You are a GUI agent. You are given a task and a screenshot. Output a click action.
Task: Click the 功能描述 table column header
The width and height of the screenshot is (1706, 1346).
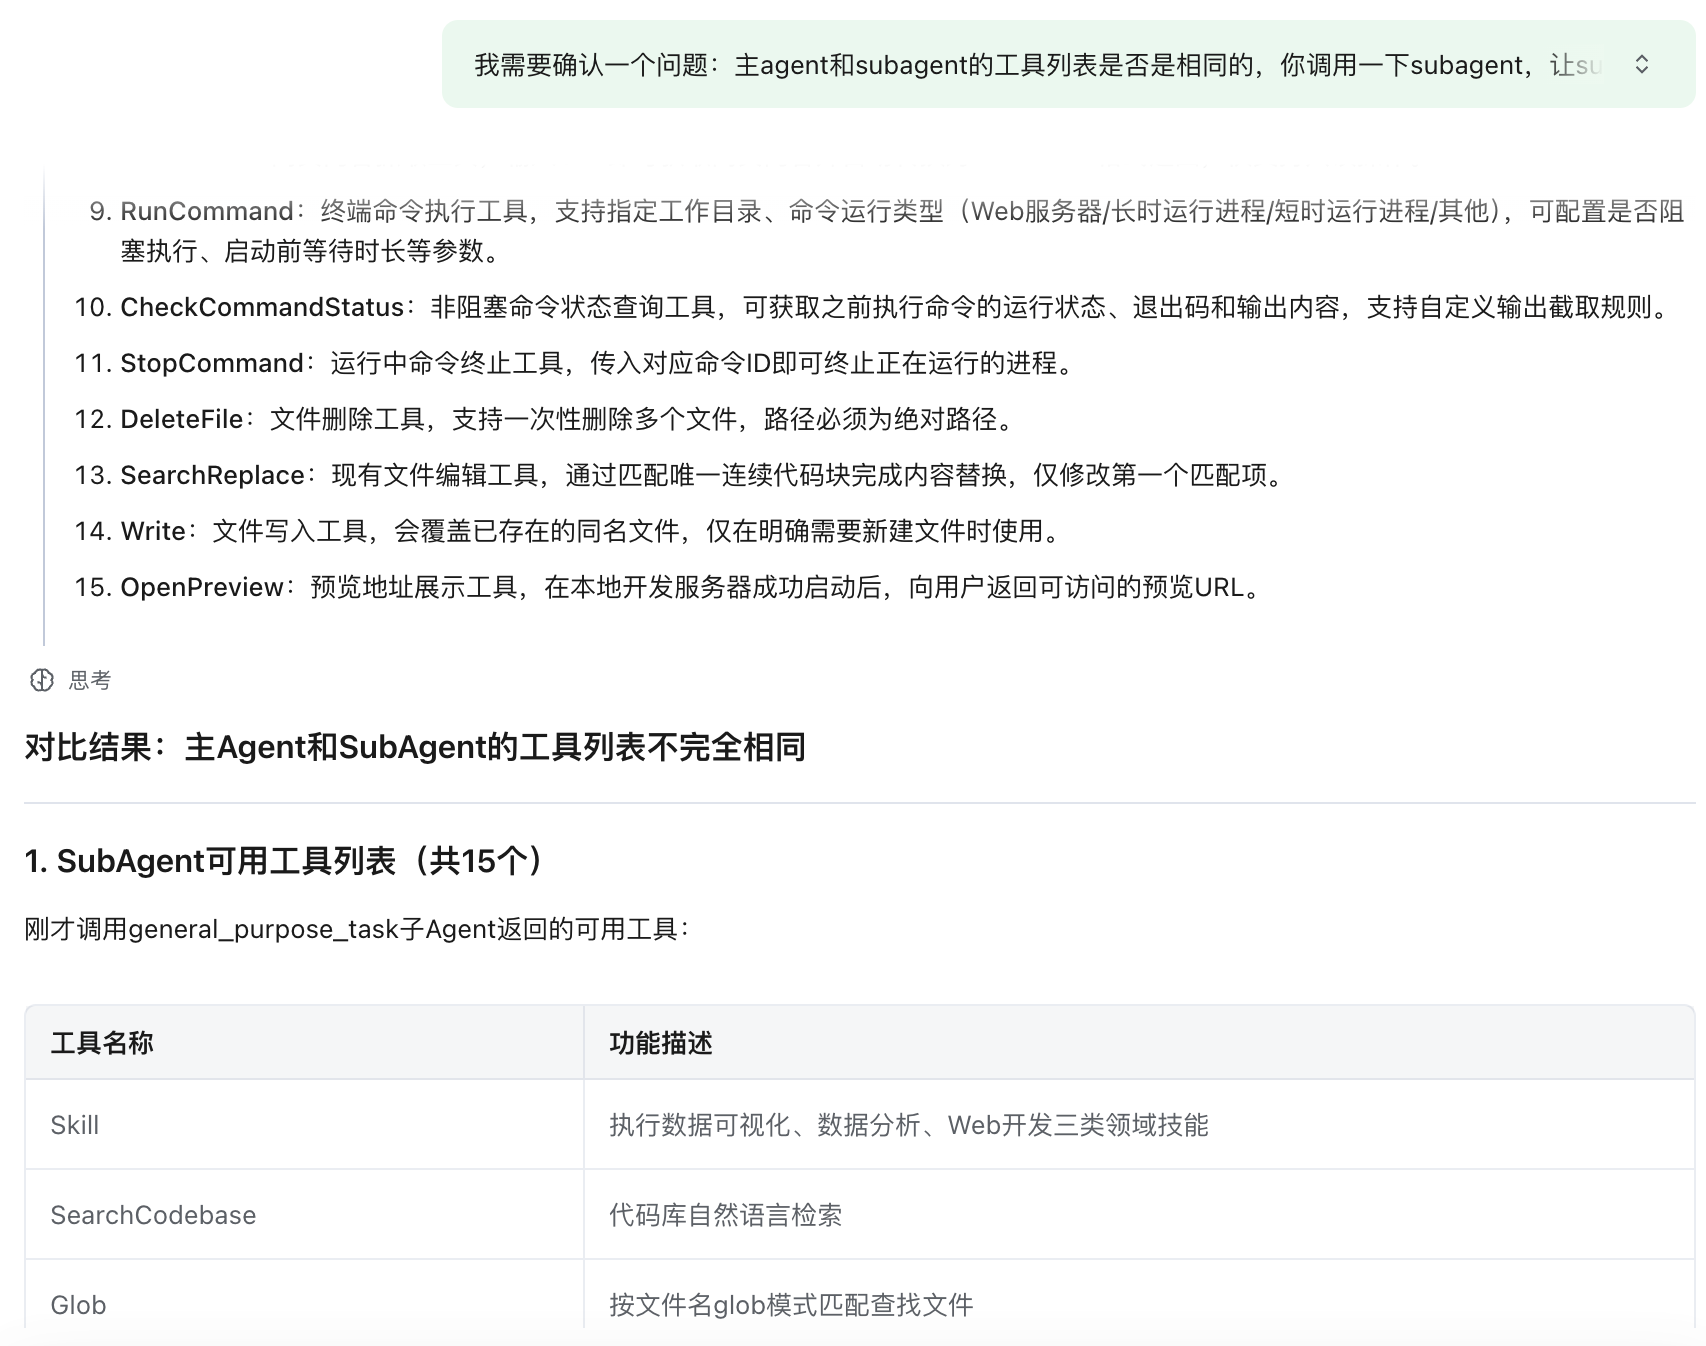(1139, 1043)
